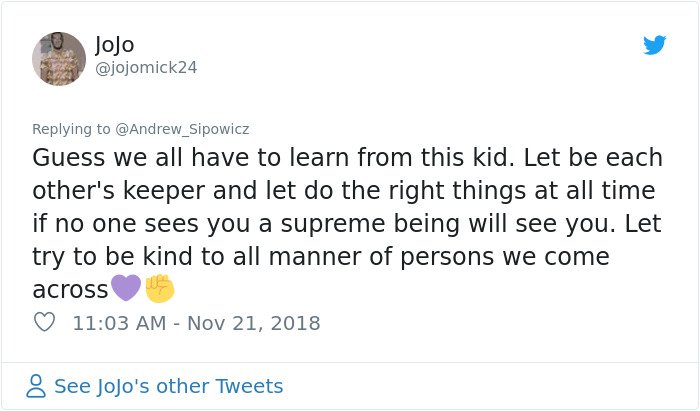
Task: Click the words 'this kid' in the tweet
Action: coord(465,158)
